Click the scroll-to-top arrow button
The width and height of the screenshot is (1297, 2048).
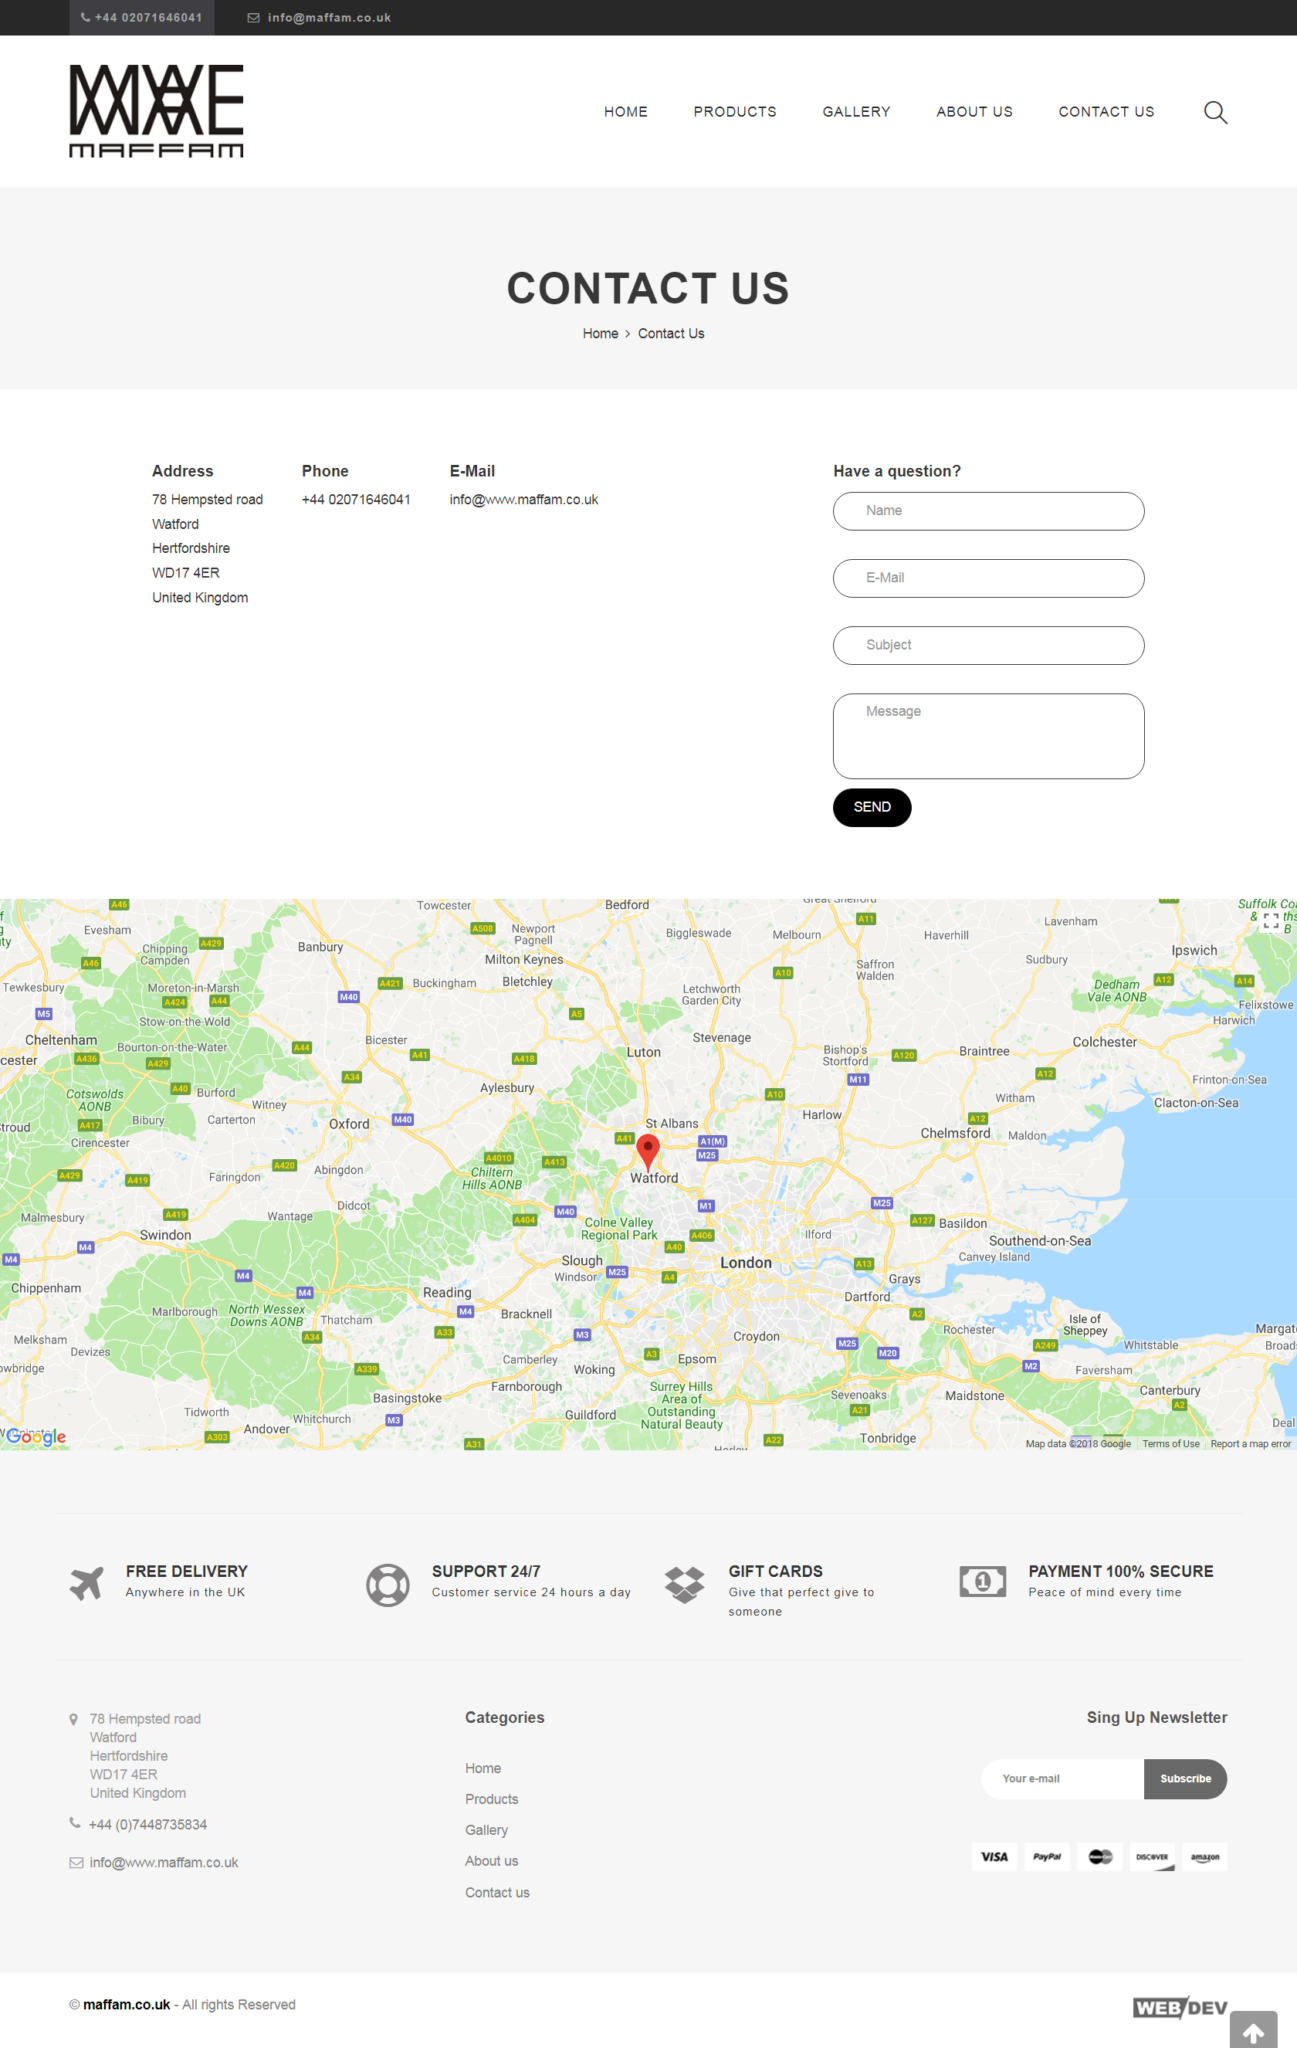pos(1253,2031)
